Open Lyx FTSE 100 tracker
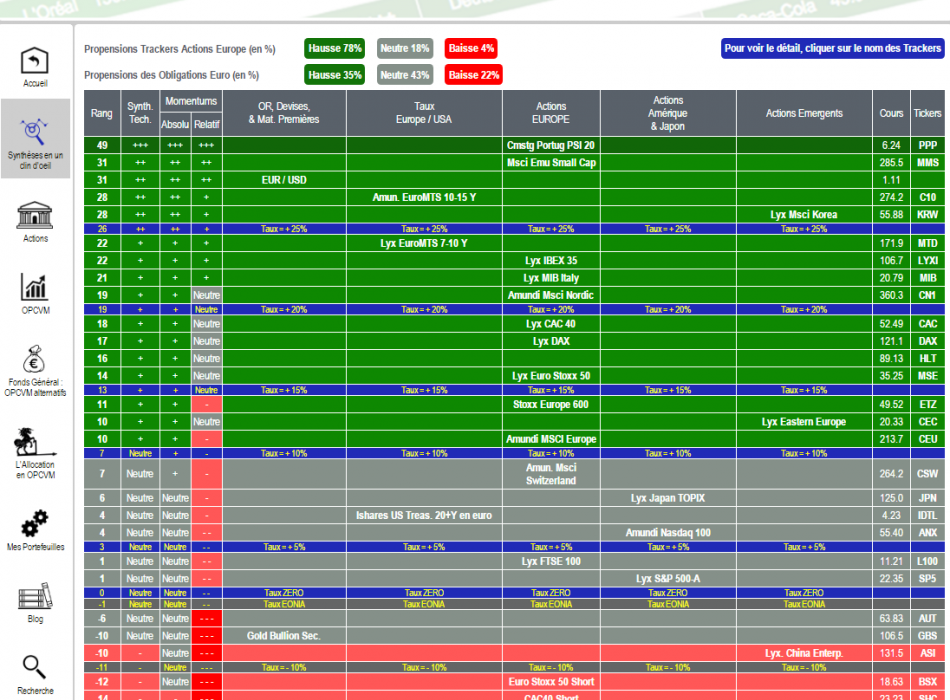The width and height of the screenshot is (950, 700). (551, 561)
